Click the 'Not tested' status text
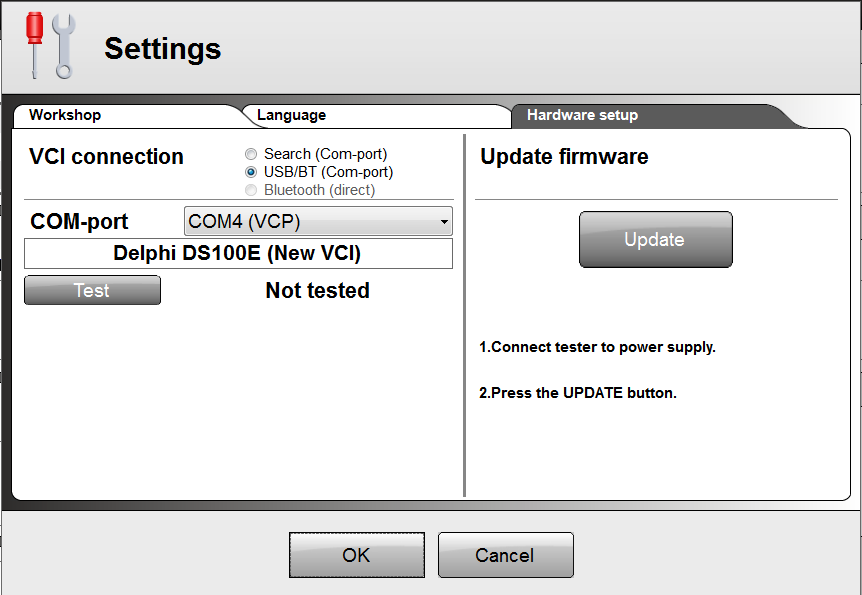862x595 pixels. [317, 290]
